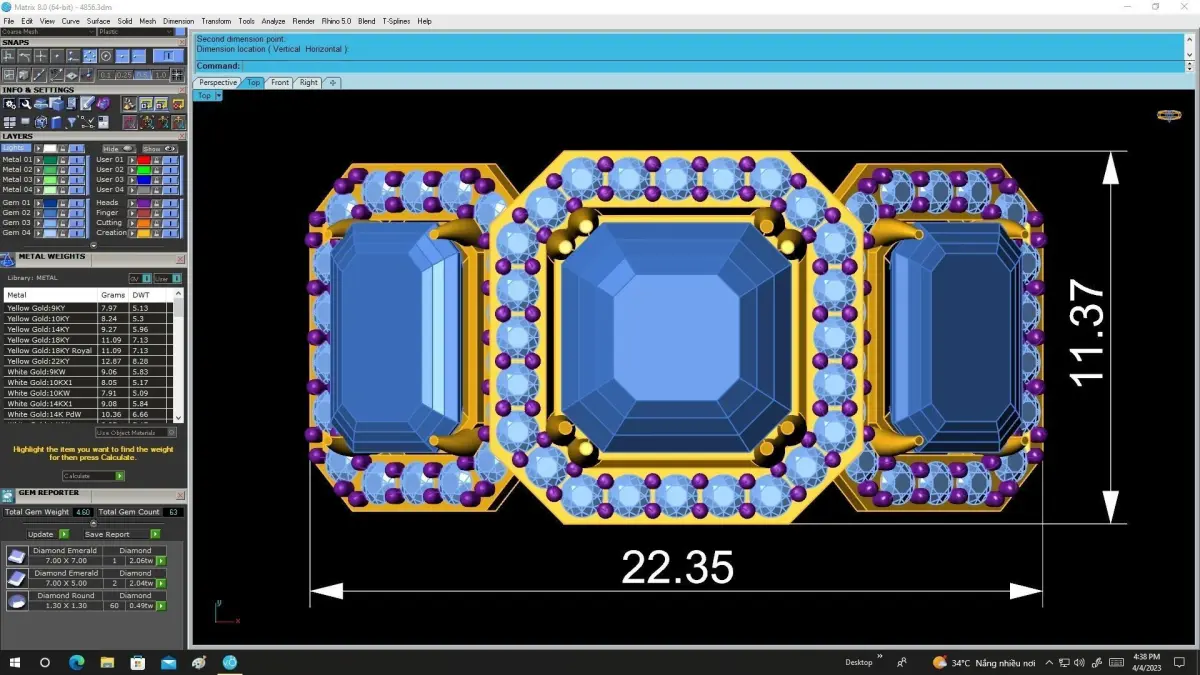Expand Cutting layer arrow

coord(132,223)
